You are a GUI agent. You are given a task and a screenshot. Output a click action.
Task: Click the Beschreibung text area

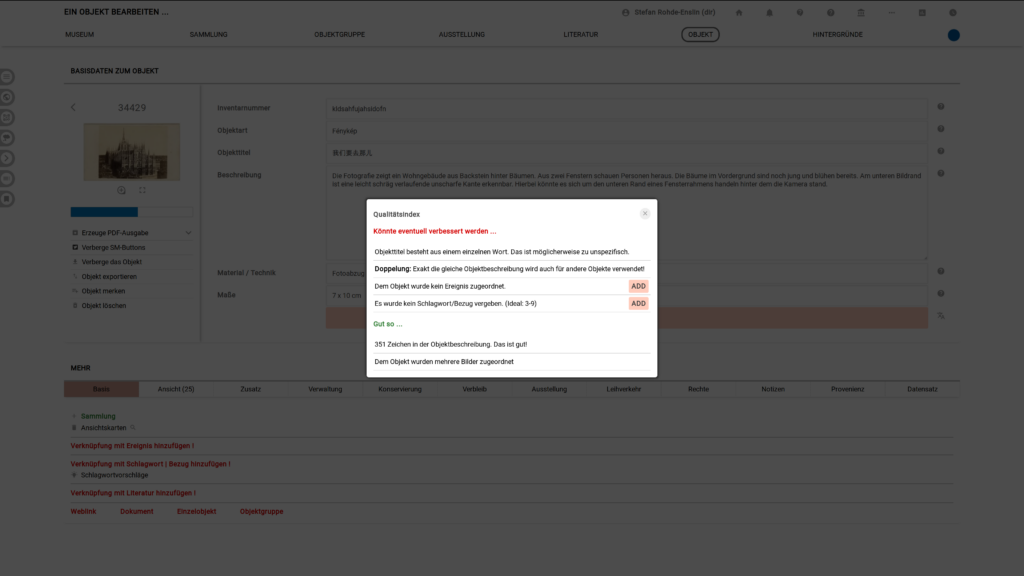point(626,213)
